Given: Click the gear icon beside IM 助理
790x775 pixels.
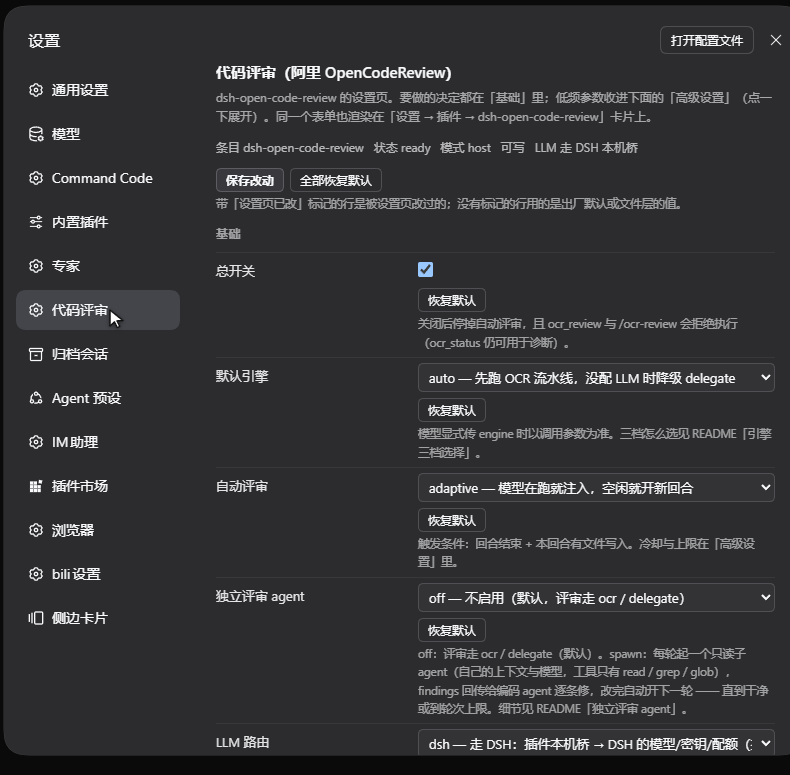Looking at the screenshot, I should pyautogui.click(x=36, y=442).
